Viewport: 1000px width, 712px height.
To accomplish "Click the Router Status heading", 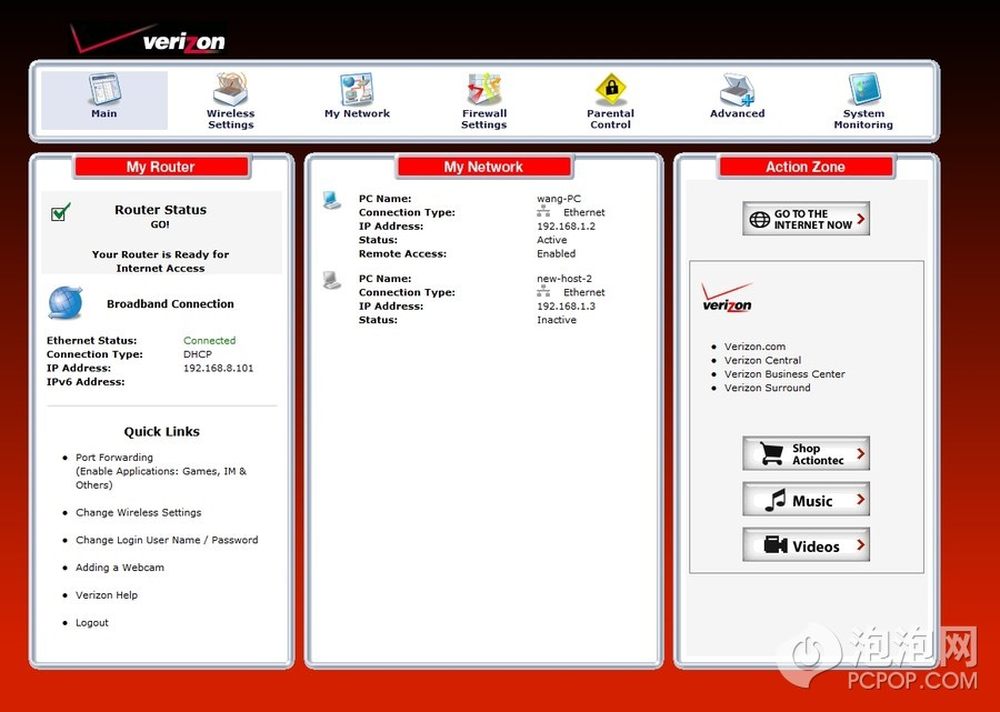I will tap(161, 210).
